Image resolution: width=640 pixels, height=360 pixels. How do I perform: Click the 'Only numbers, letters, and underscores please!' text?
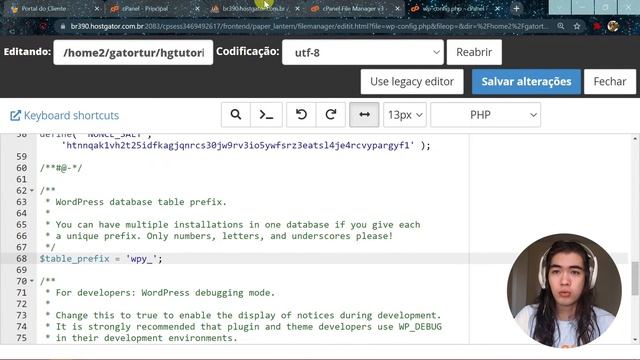coord(269,236)
